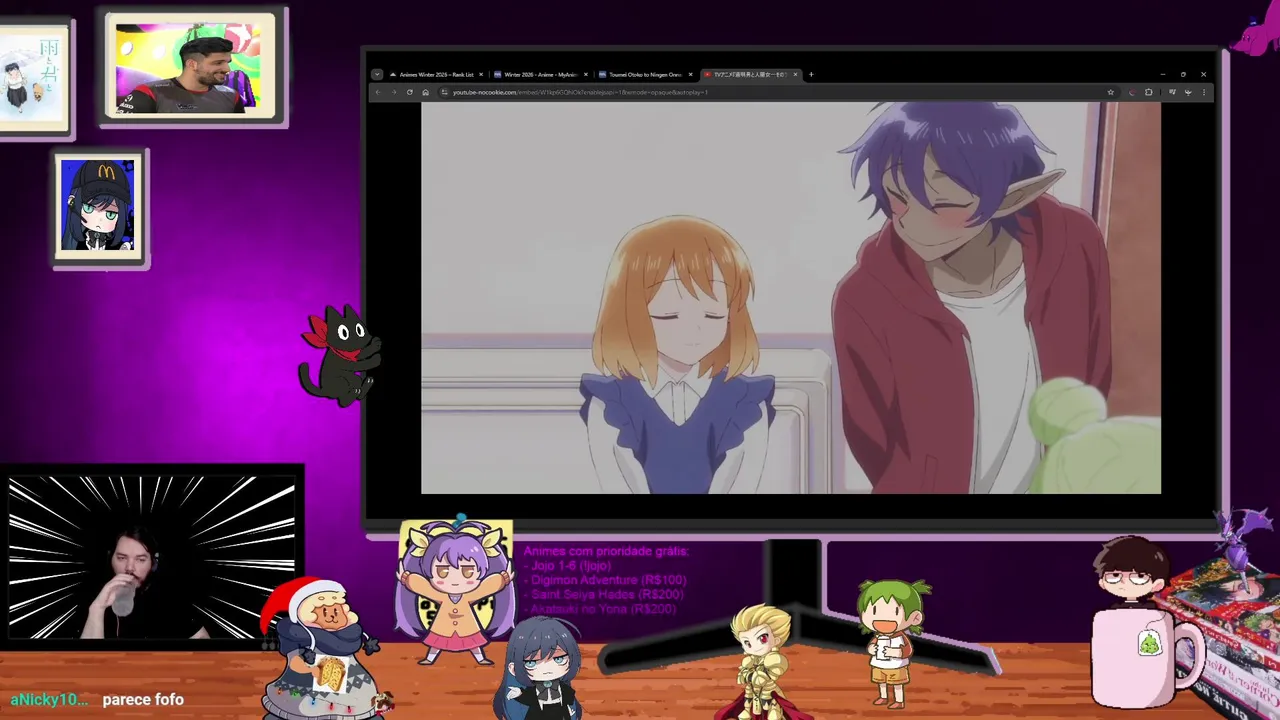Click the pink mug with chibi character
Screen dimensions: 1280x720
1145,622
